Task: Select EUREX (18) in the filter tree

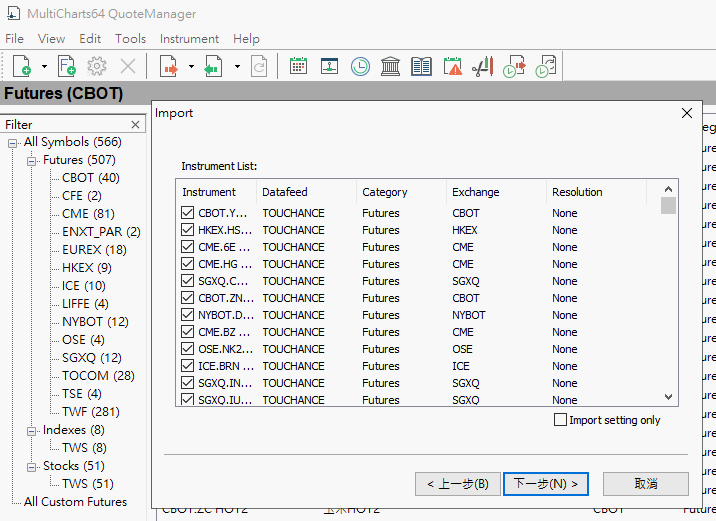Action: (x=94, y=250)
